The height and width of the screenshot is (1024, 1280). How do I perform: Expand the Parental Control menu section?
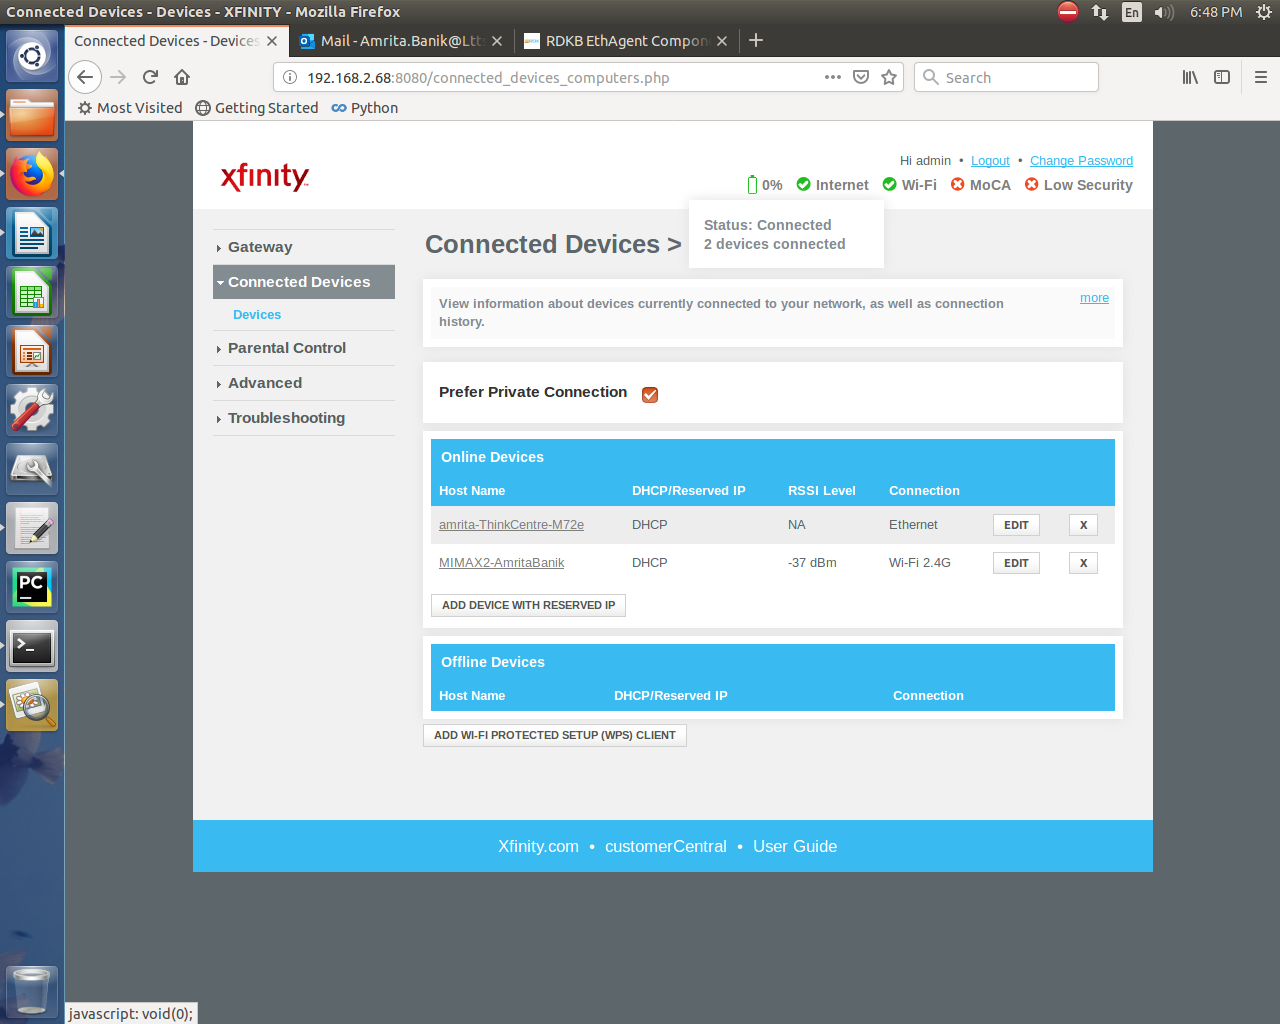(x=286, y=348)
